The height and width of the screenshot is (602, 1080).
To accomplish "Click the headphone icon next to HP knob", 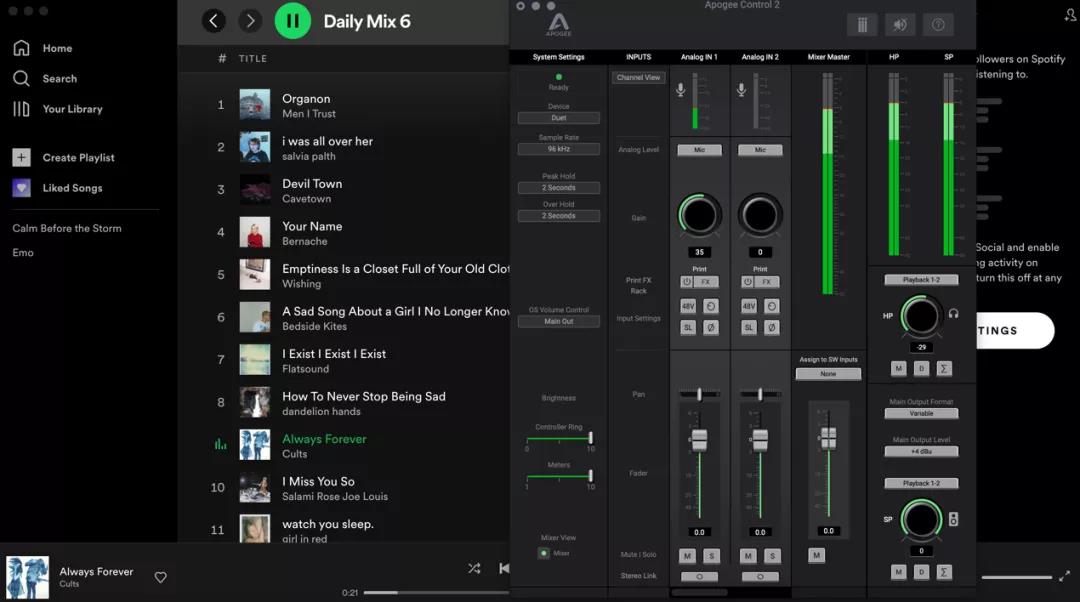I will [953, 313].
